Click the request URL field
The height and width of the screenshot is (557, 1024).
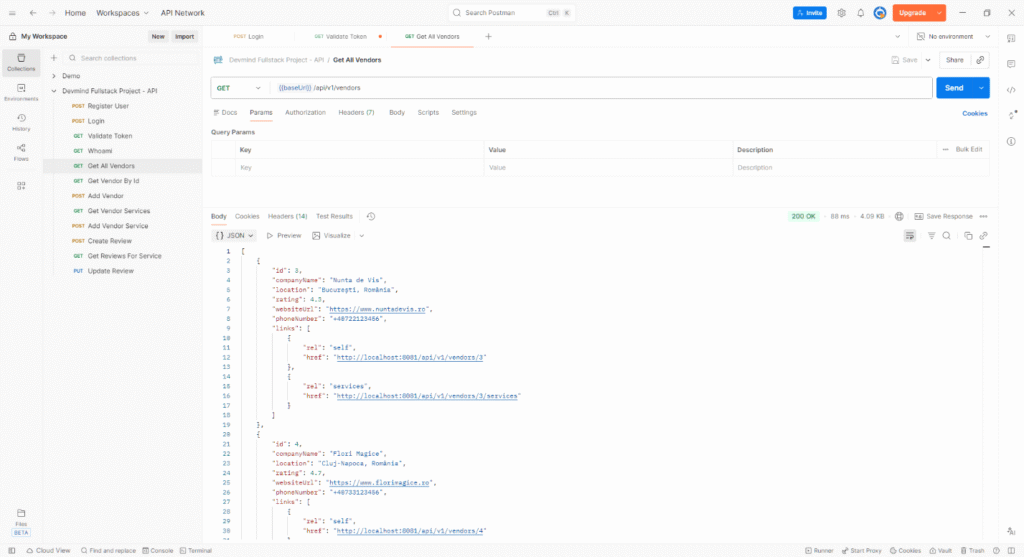click(601, 88)
